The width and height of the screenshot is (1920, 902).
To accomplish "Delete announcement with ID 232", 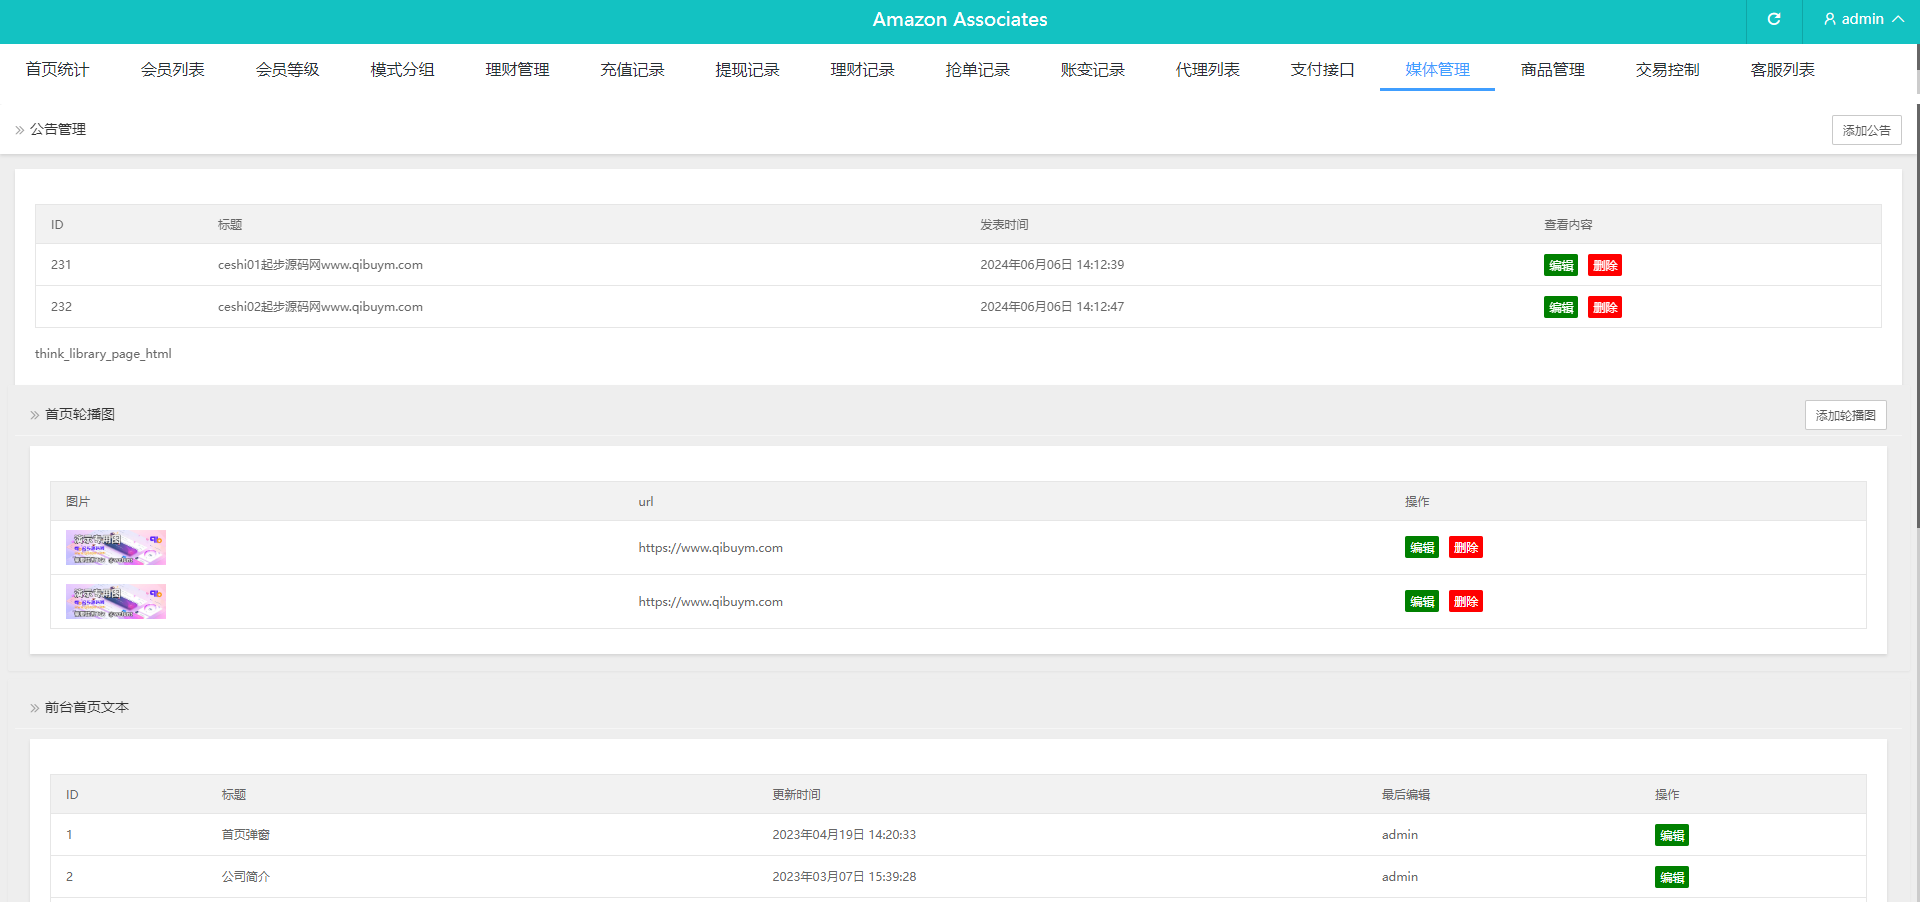I will [1604, 307].
